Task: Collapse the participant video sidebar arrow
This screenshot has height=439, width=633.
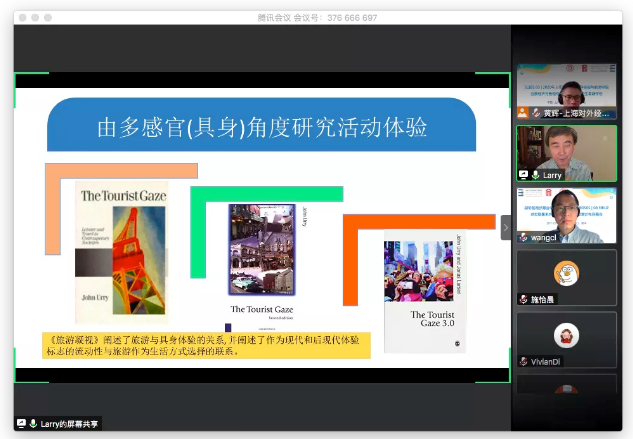Action: (506, 228)
